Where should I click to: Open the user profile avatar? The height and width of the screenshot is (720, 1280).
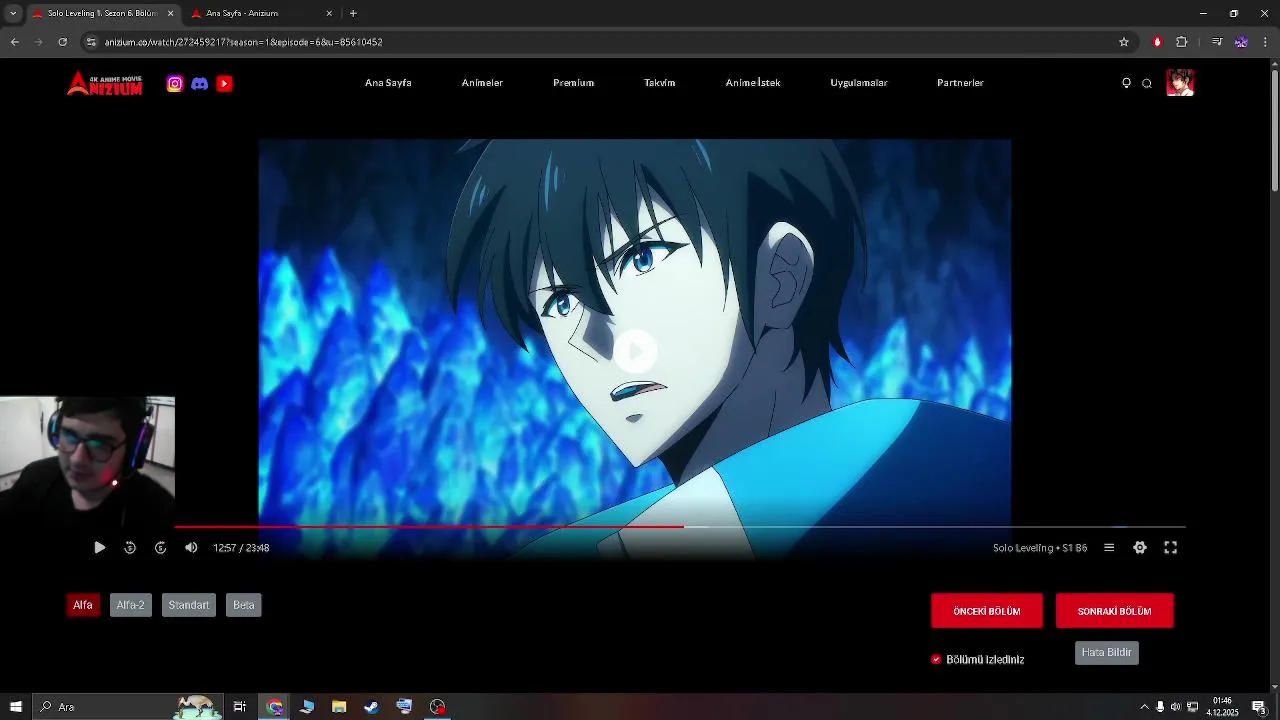click(x=1180, y=83)
